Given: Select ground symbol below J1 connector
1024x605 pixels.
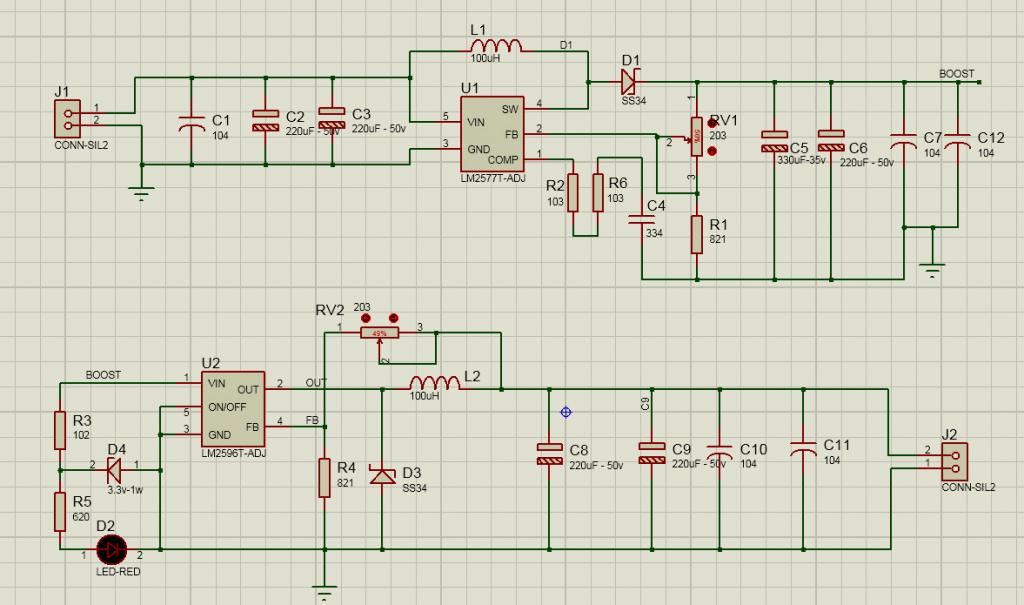Looking at the screenshot, I should [x=142, y=194].
